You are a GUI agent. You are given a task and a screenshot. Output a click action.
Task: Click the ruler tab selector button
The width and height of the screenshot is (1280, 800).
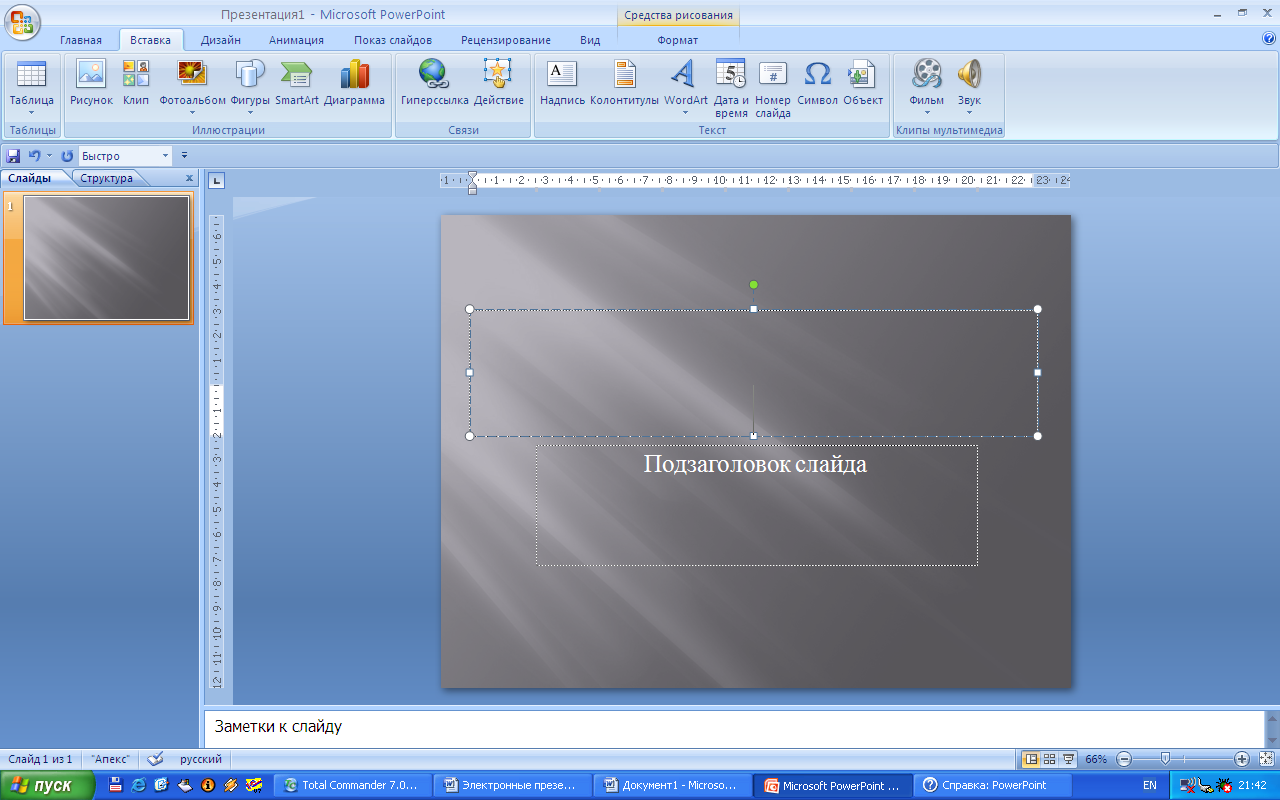pos(216,181)
